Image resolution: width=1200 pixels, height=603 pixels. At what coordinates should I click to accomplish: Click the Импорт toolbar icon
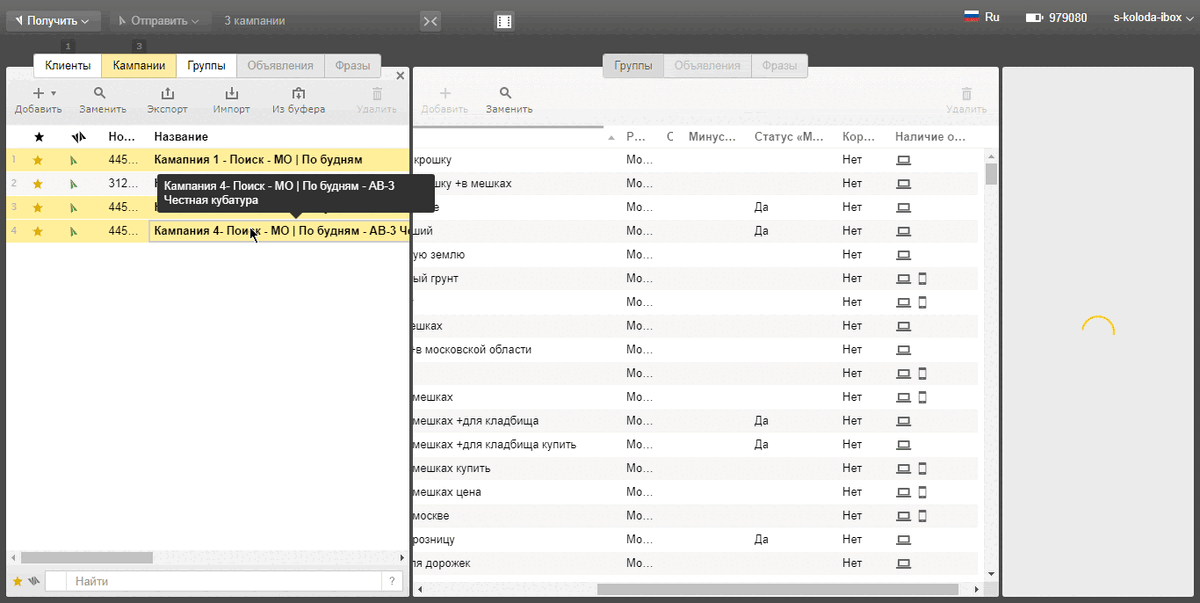click(231, 93)
